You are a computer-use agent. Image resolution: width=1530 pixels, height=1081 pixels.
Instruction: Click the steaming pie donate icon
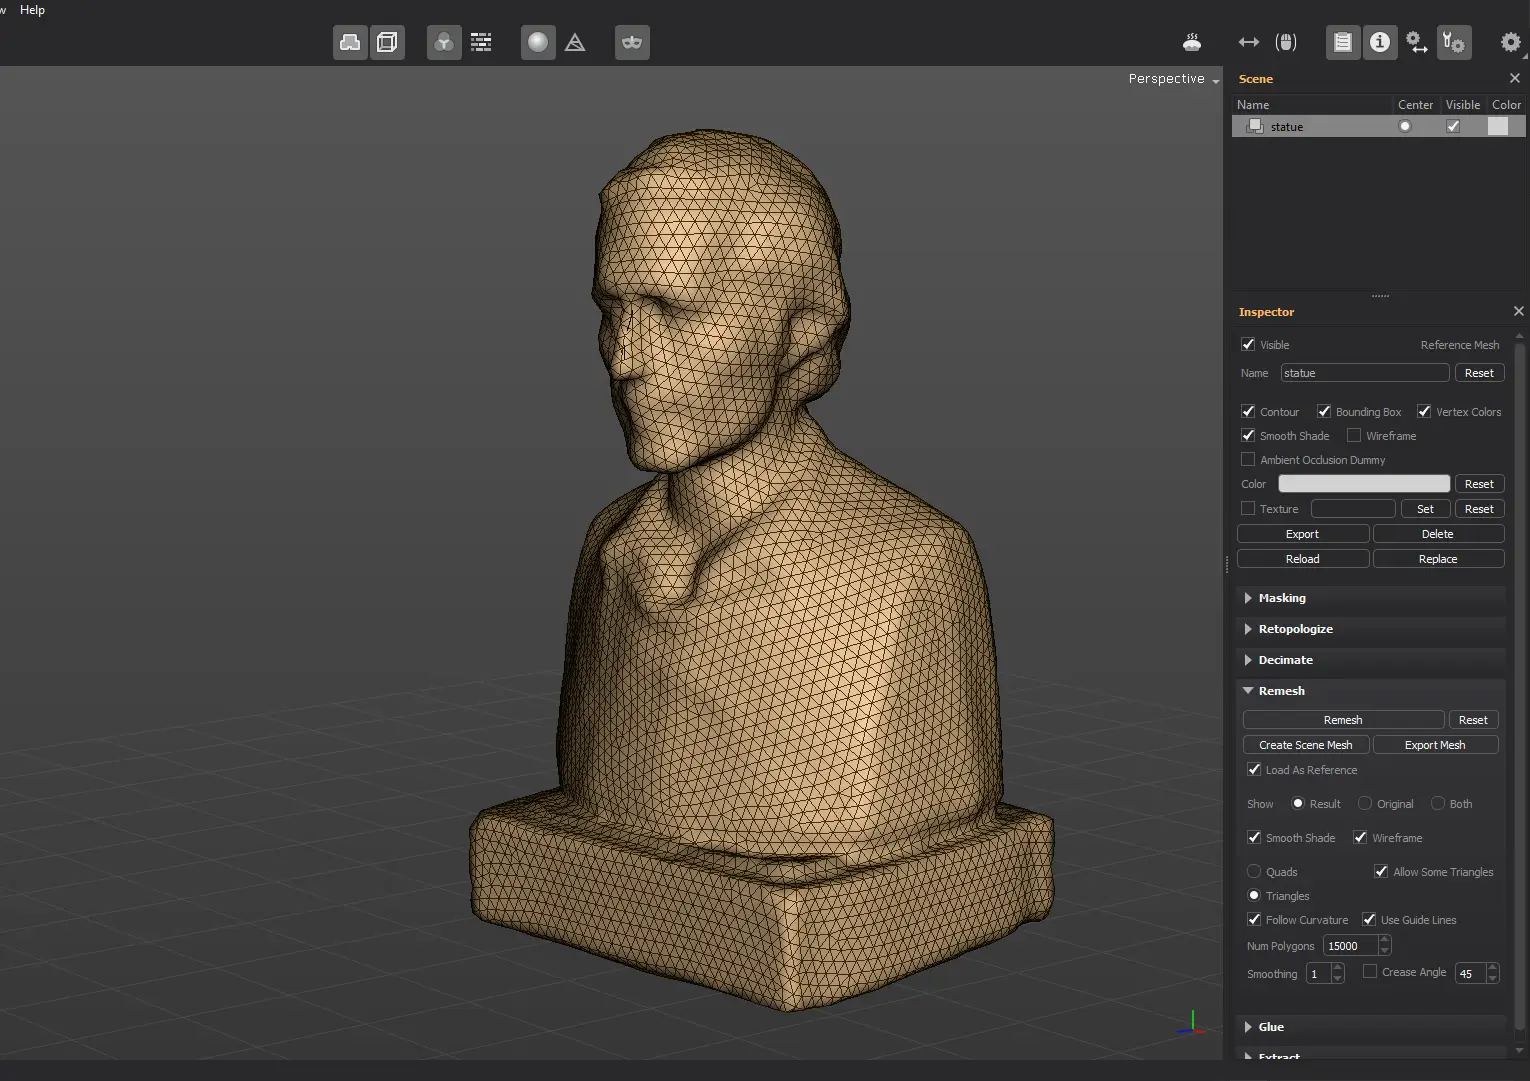click(1192, 42)
